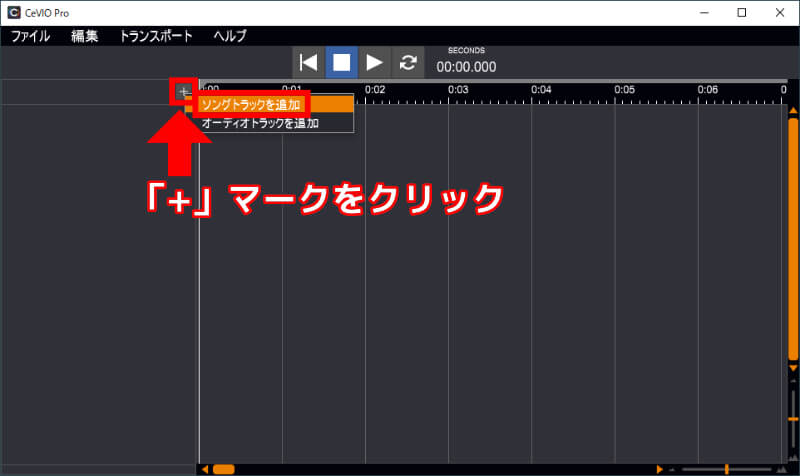Click the 0:05 ruler marker

[x=624, y=90]
